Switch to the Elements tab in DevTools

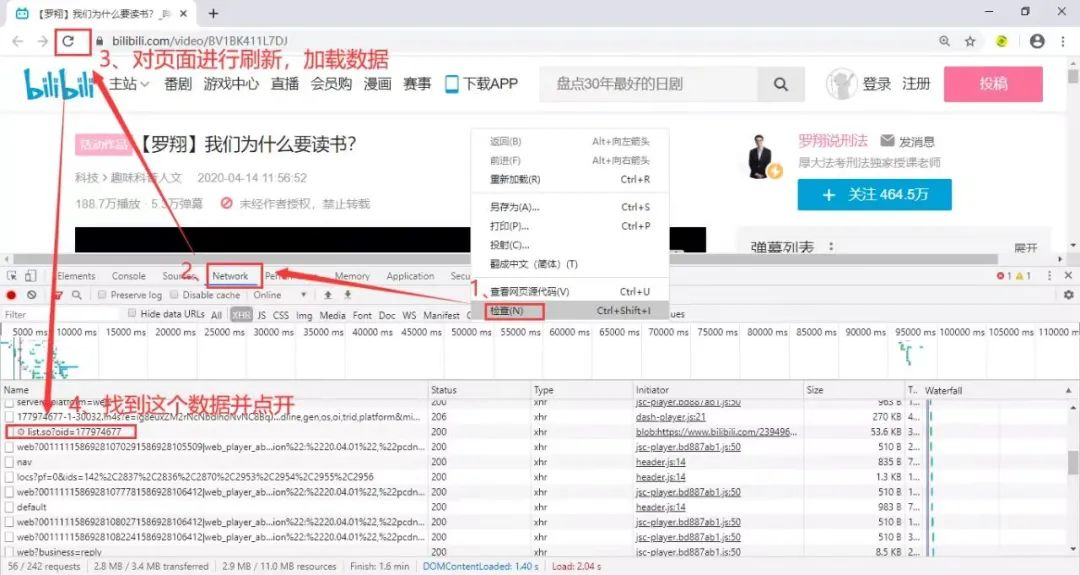(76, 276)
